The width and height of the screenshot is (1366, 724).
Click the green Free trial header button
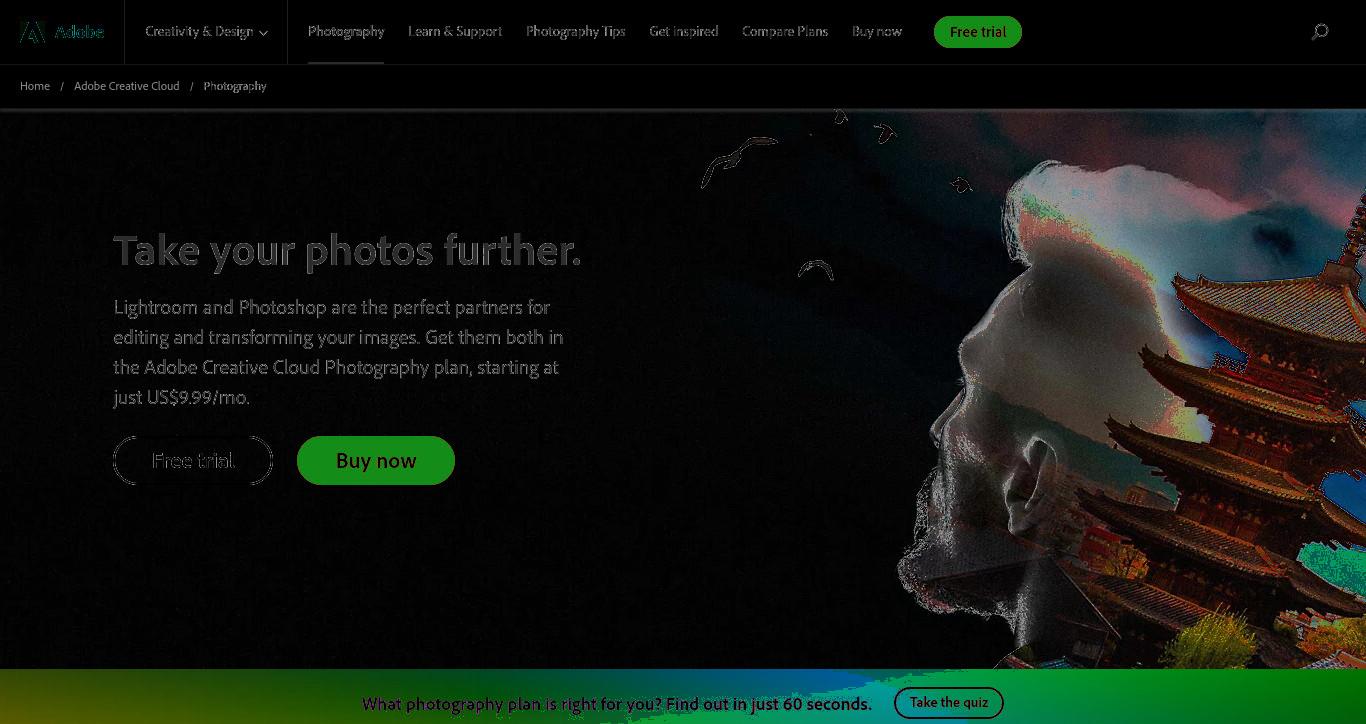[978, 32]
